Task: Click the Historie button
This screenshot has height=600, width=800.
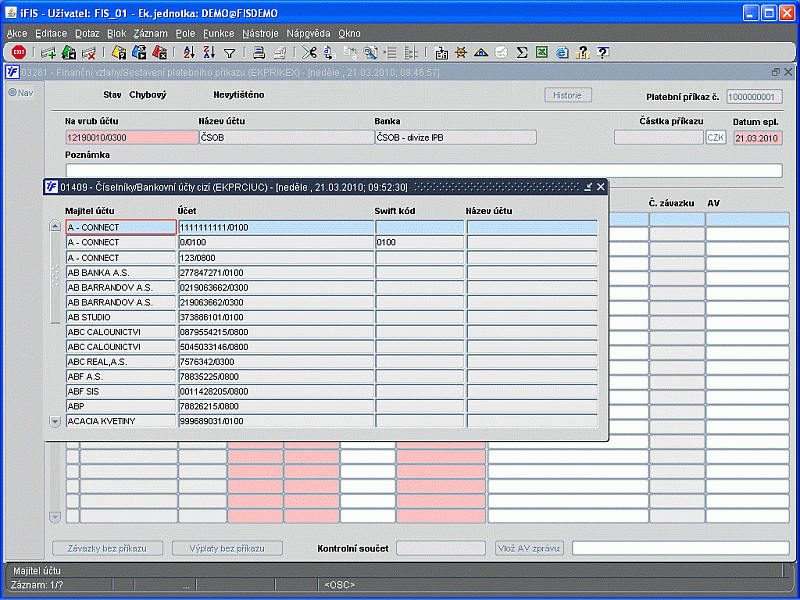Action: pos(568,95)
